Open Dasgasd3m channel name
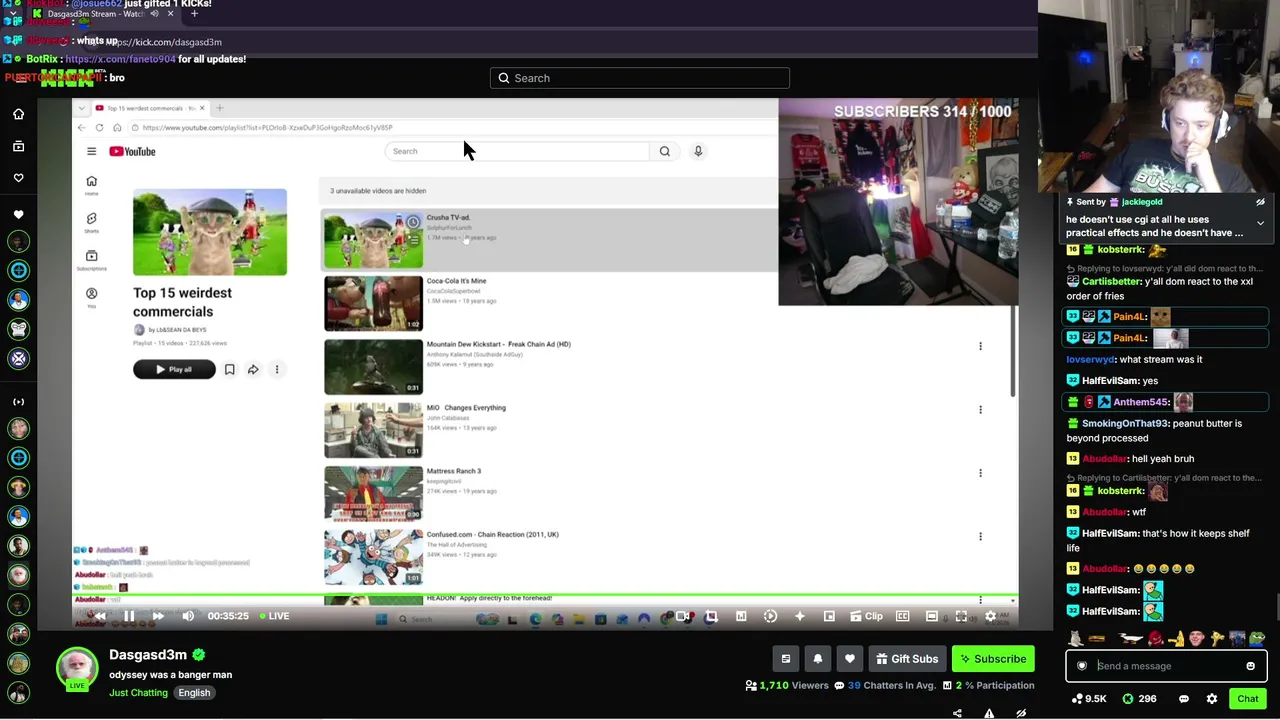Viewport: 1280px width, 720px height. (x=148, y=655)
